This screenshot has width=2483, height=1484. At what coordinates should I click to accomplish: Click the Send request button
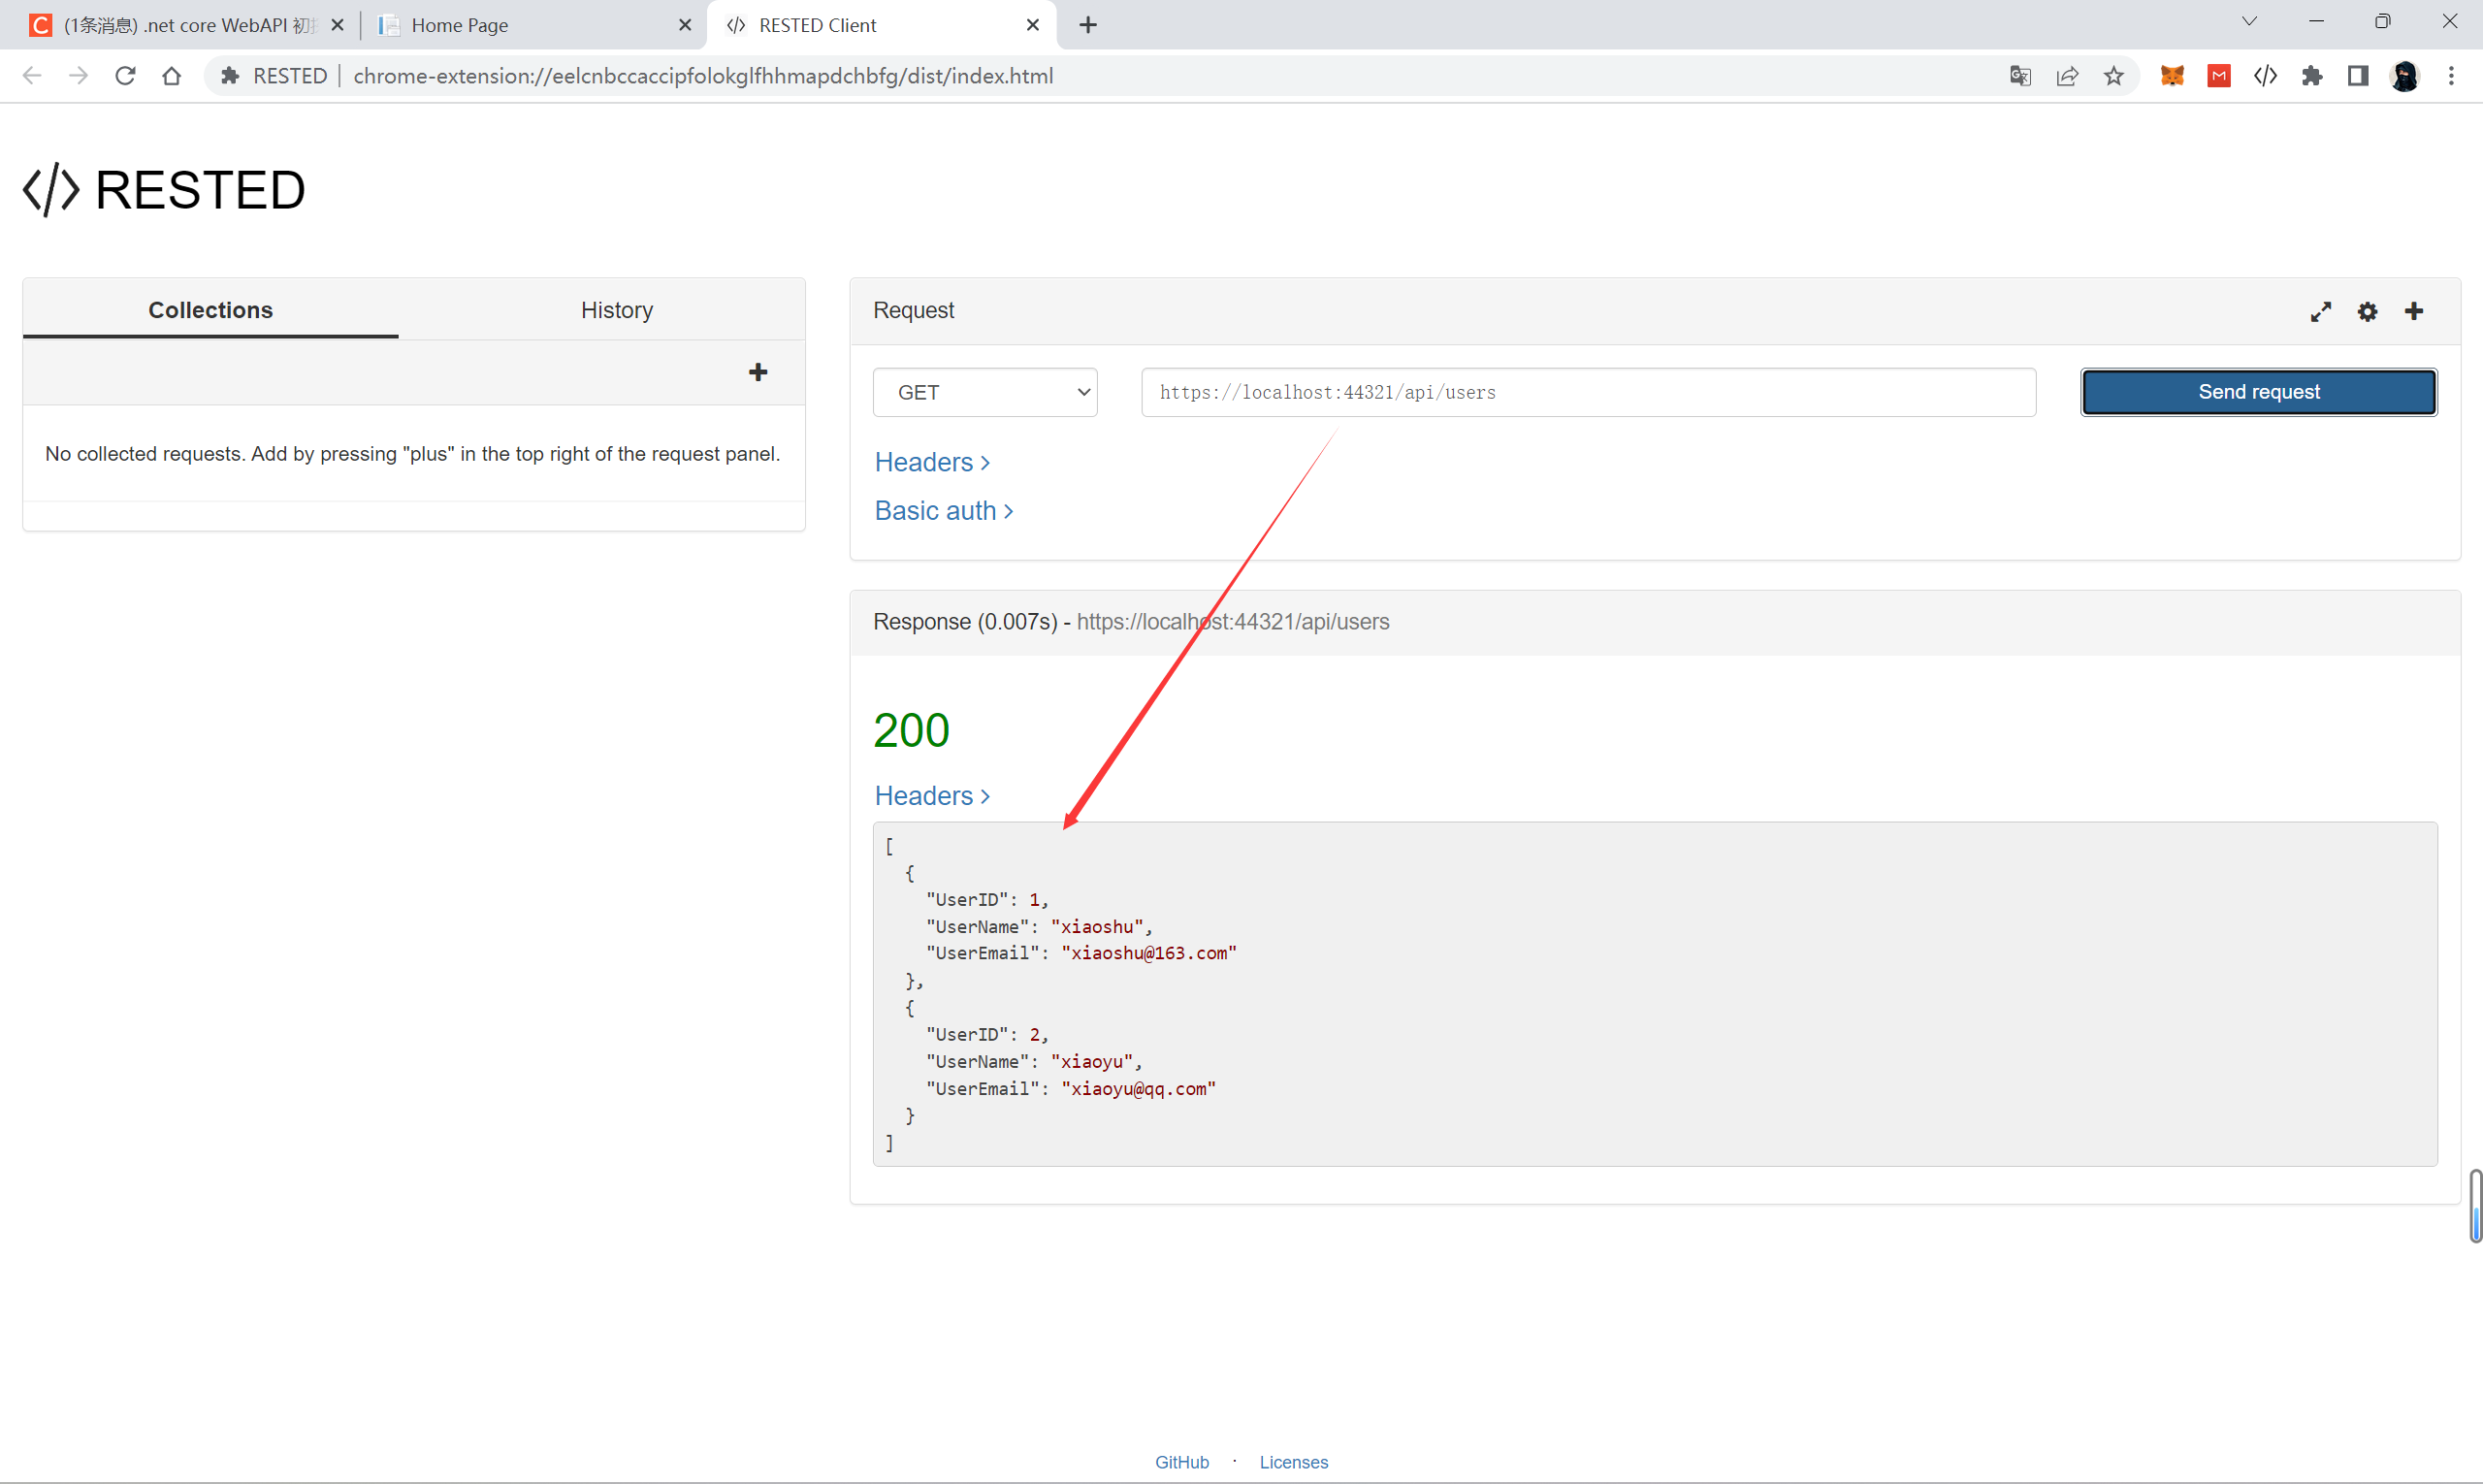(2258, 392)
